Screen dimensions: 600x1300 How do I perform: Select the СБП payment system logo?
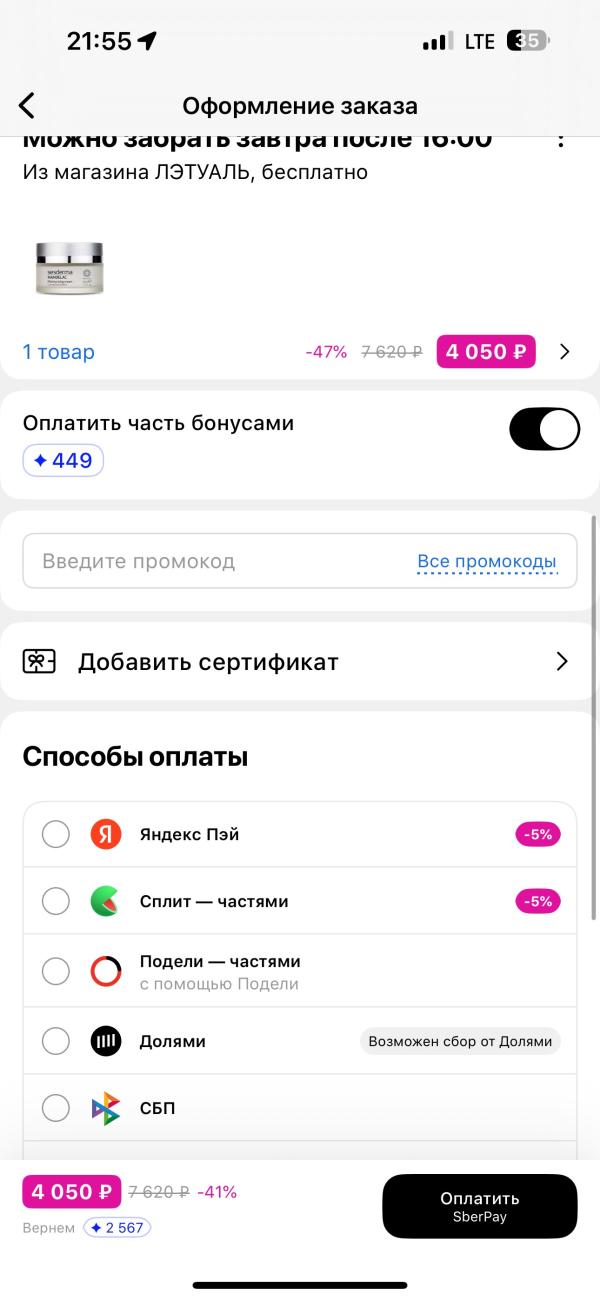[108, 1108]
